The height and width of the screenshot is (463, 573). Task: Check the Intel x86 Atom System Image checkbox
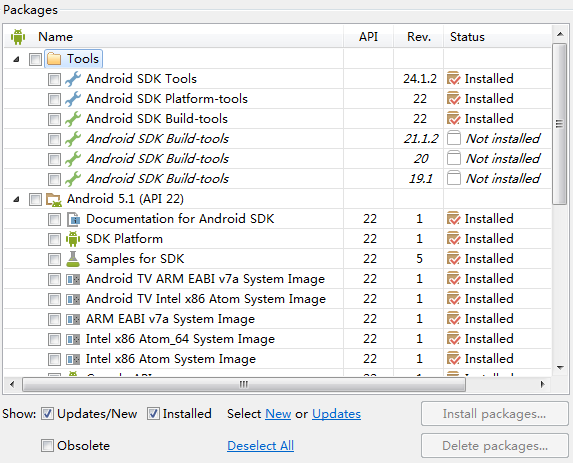coord(54,360)
